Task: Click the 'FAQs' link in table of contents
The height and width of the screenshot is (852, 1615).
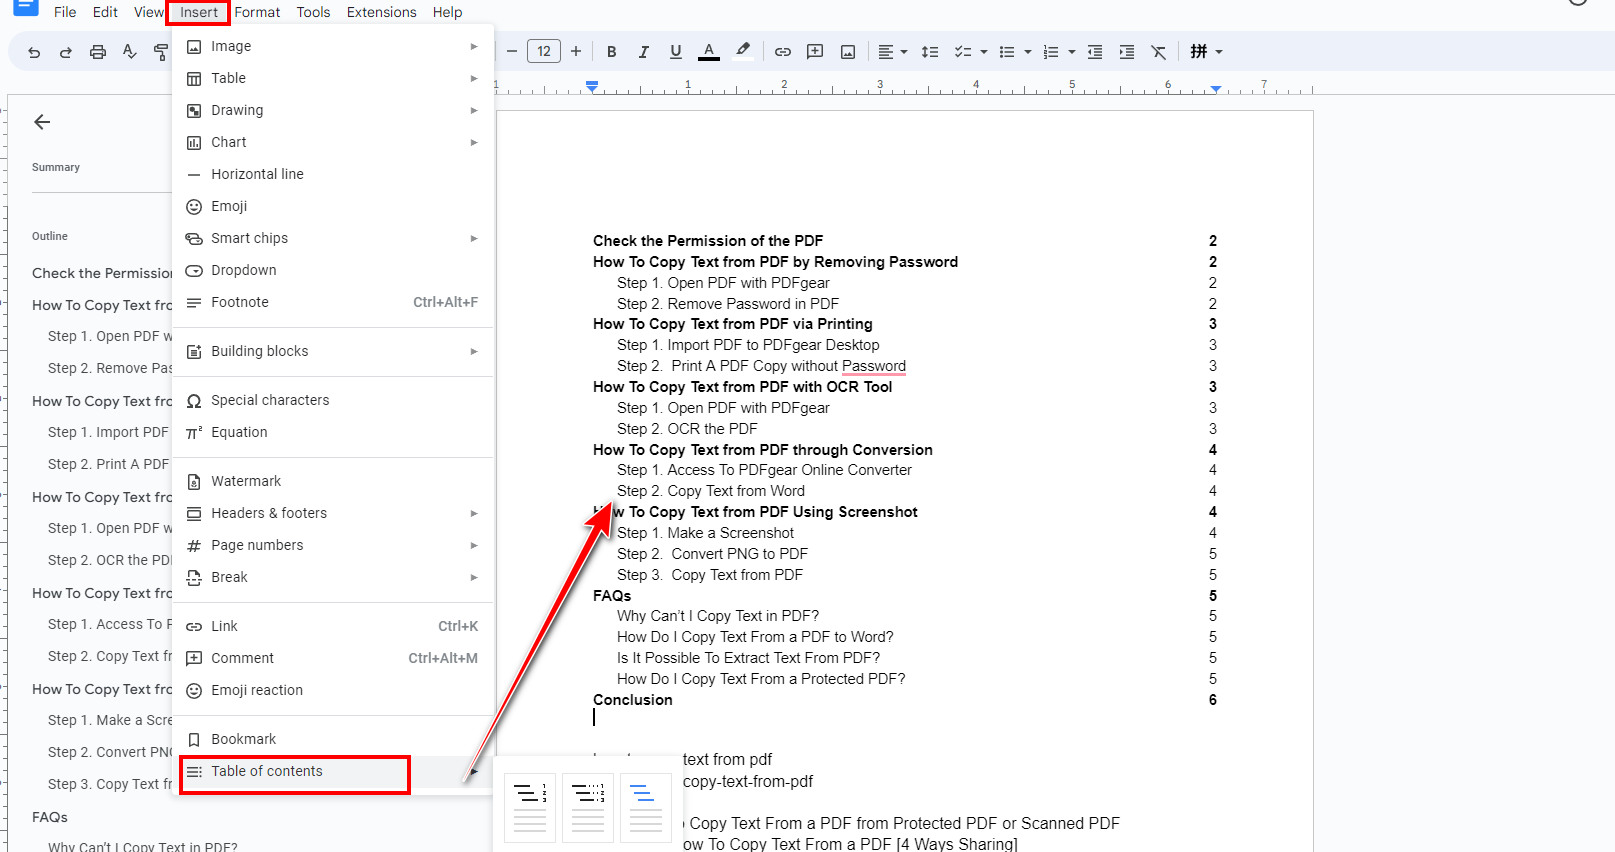Action: [x=612, y=596]
